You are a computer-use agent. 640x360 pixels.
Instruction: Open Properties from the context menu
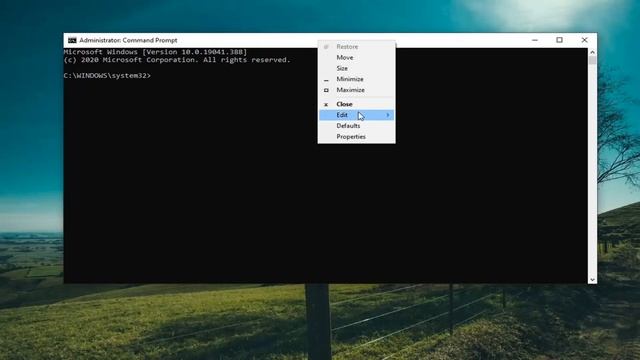coord(356,137)
